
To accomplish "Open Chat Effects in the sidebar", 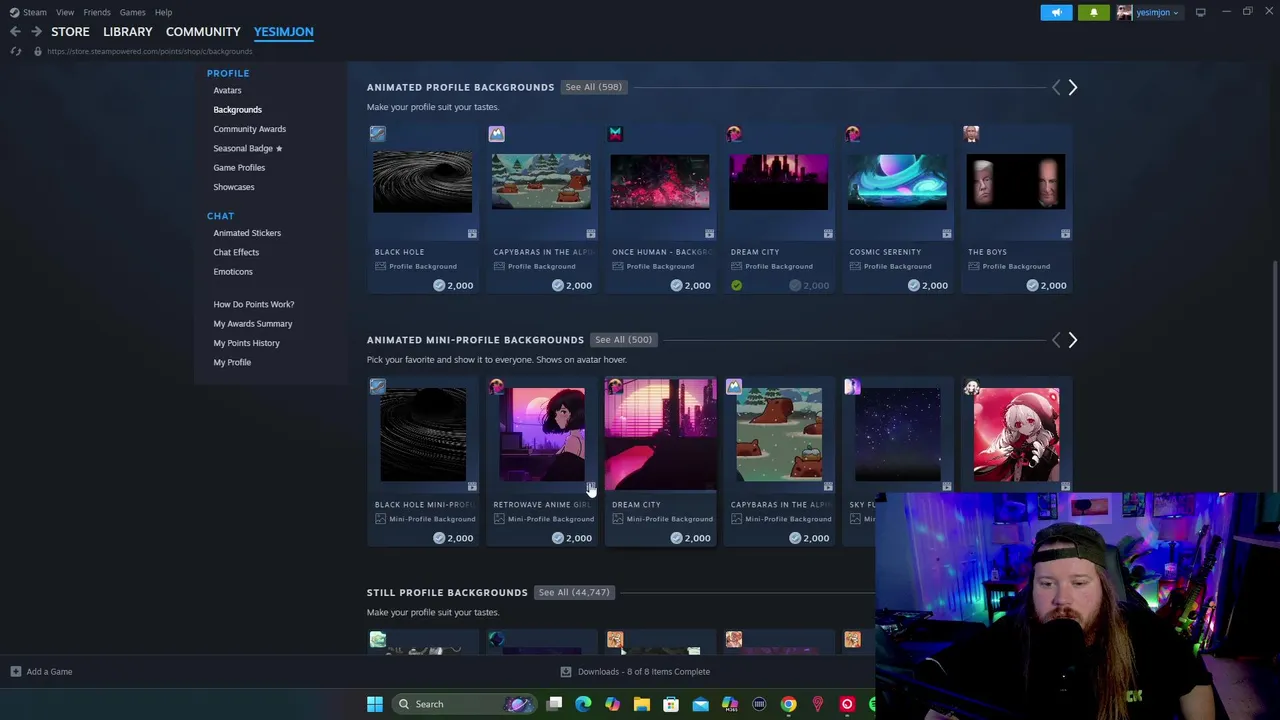I will 236,252.
